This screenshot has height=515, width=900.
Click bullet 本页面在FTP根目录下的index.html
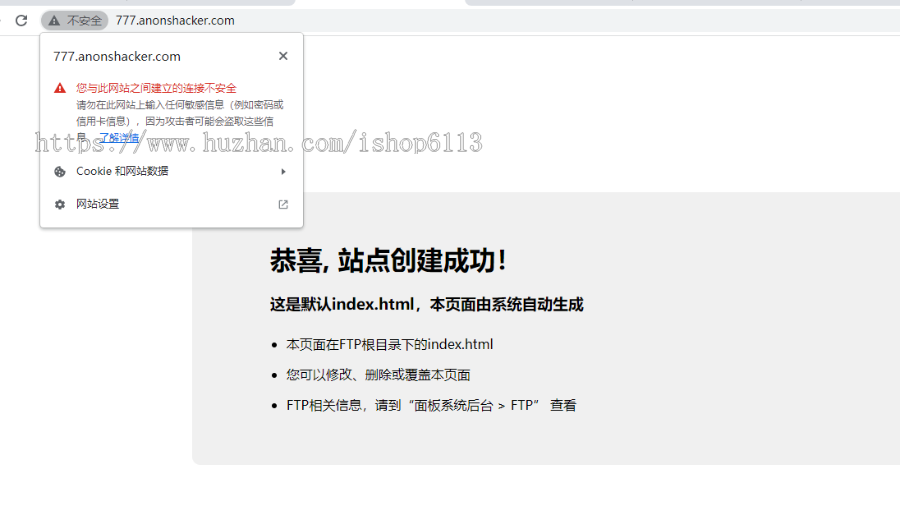390,344
